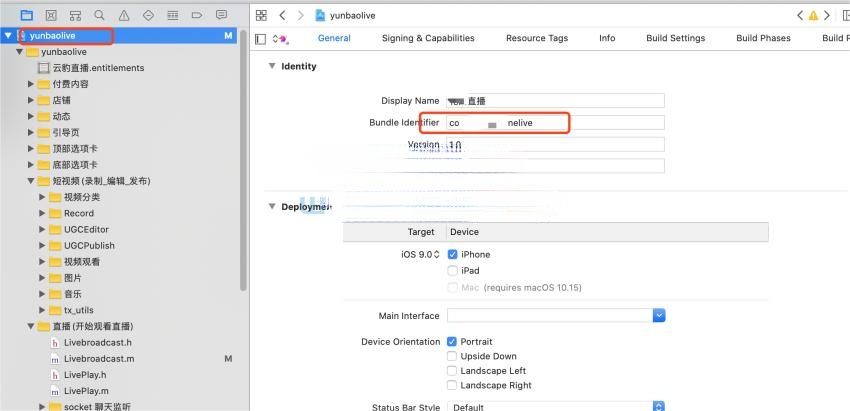
Task: Click the LivePlay.h header file icon
Action: point(55,375)
